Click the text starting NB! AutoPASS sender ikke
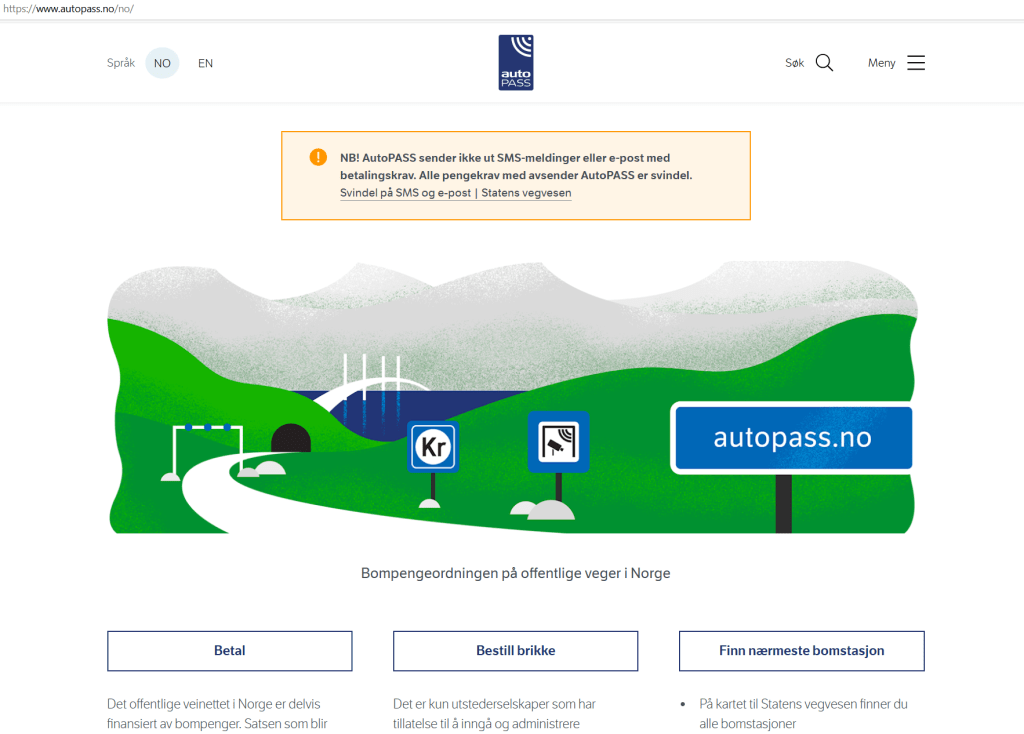This screenshot has width=1024, height=734. coord(516,167)
